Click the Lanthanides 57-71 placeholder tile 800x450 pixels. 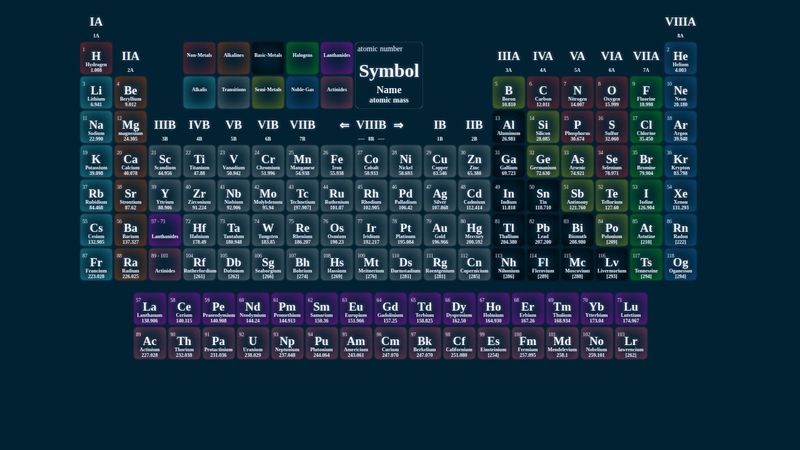[165, 231]
